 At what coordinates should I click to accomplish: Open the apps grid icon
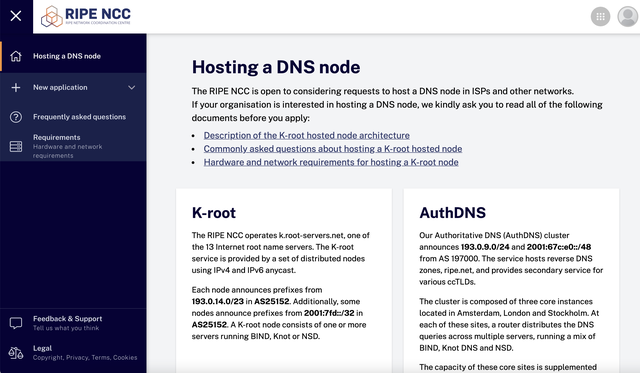[600, 17]
